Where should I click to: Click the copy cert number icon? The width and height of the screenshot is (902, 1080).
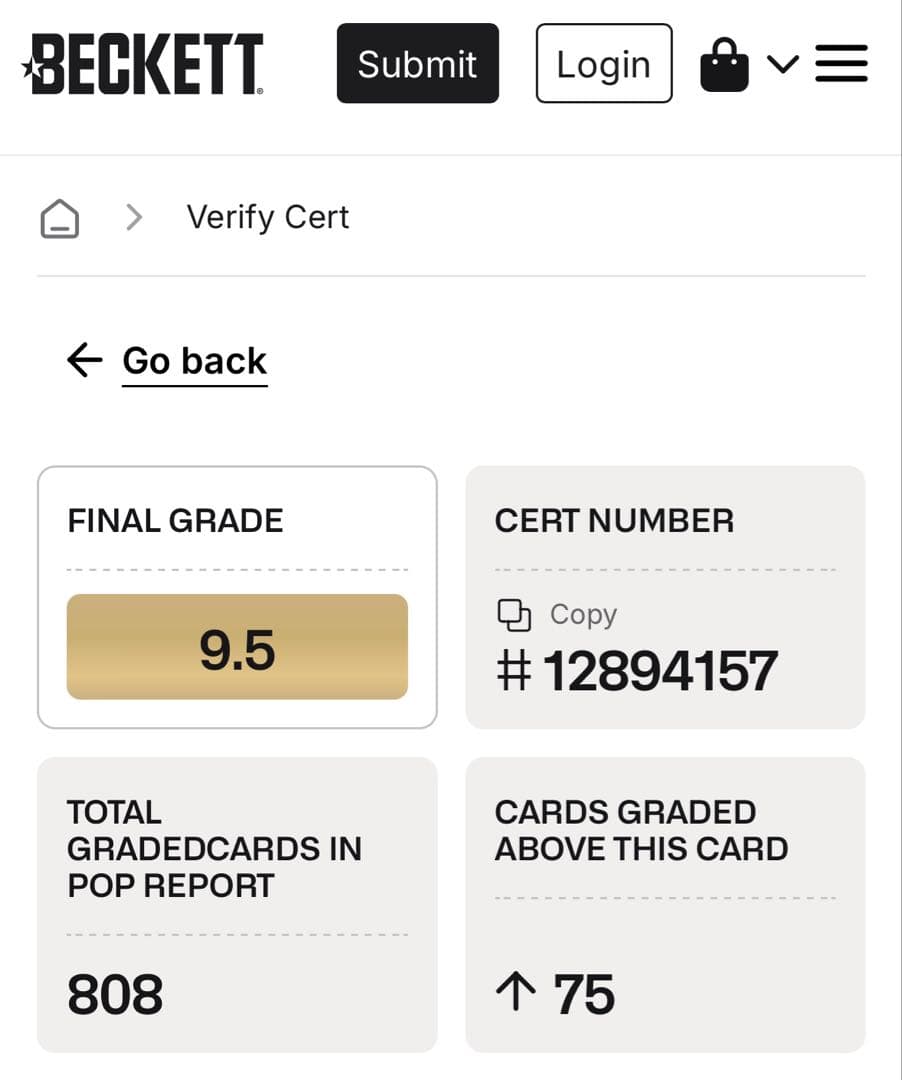(x=514, y=614)
